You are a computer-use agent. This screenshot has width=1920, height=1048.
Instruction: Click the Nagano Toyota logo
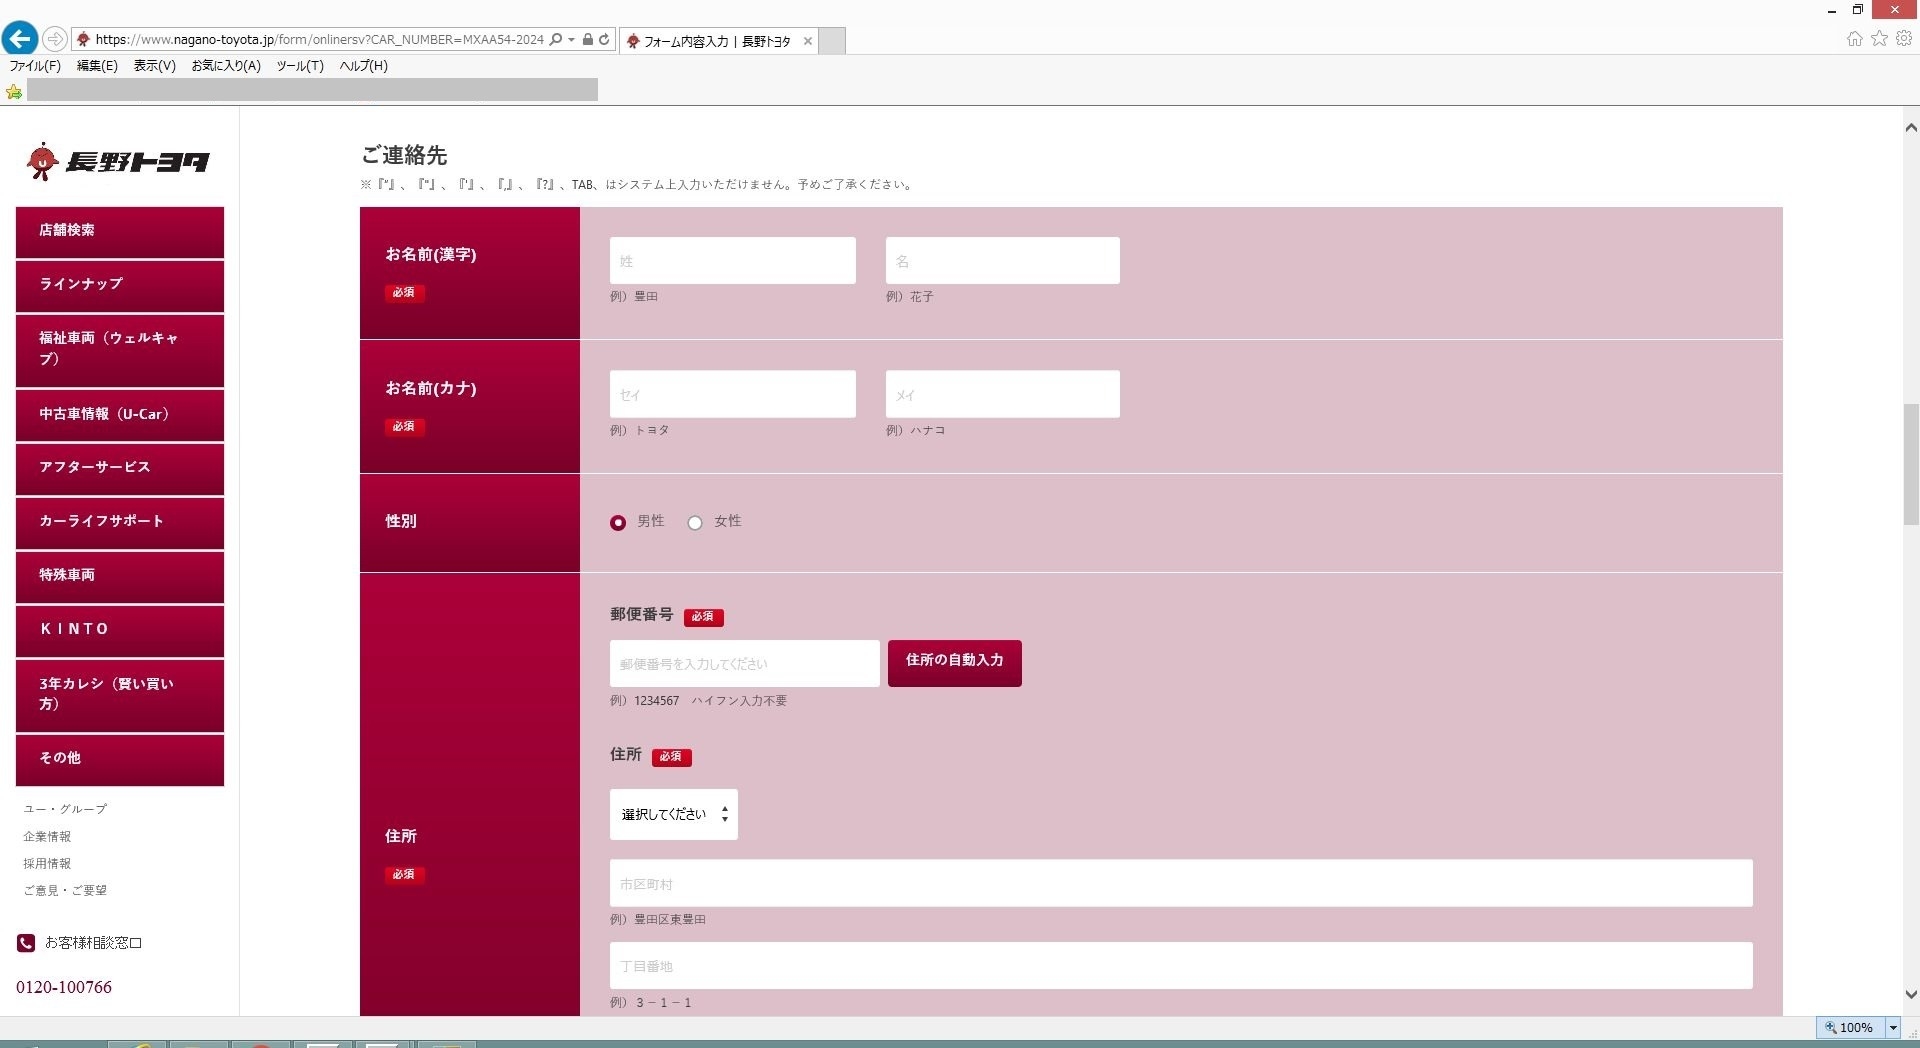point(118,161)
